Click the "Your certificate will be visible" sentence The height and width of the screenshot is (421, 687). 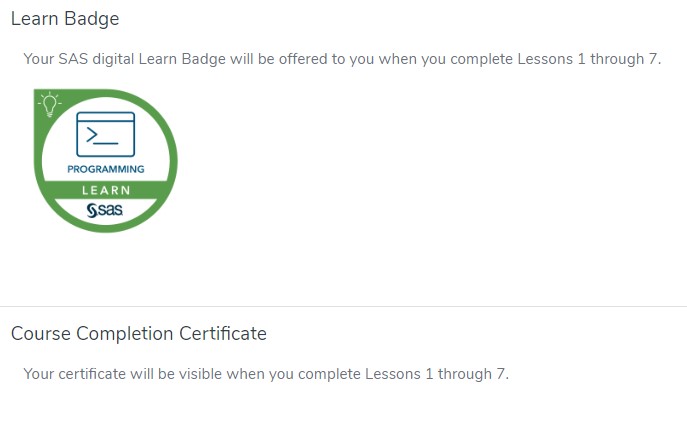point(266,374)
